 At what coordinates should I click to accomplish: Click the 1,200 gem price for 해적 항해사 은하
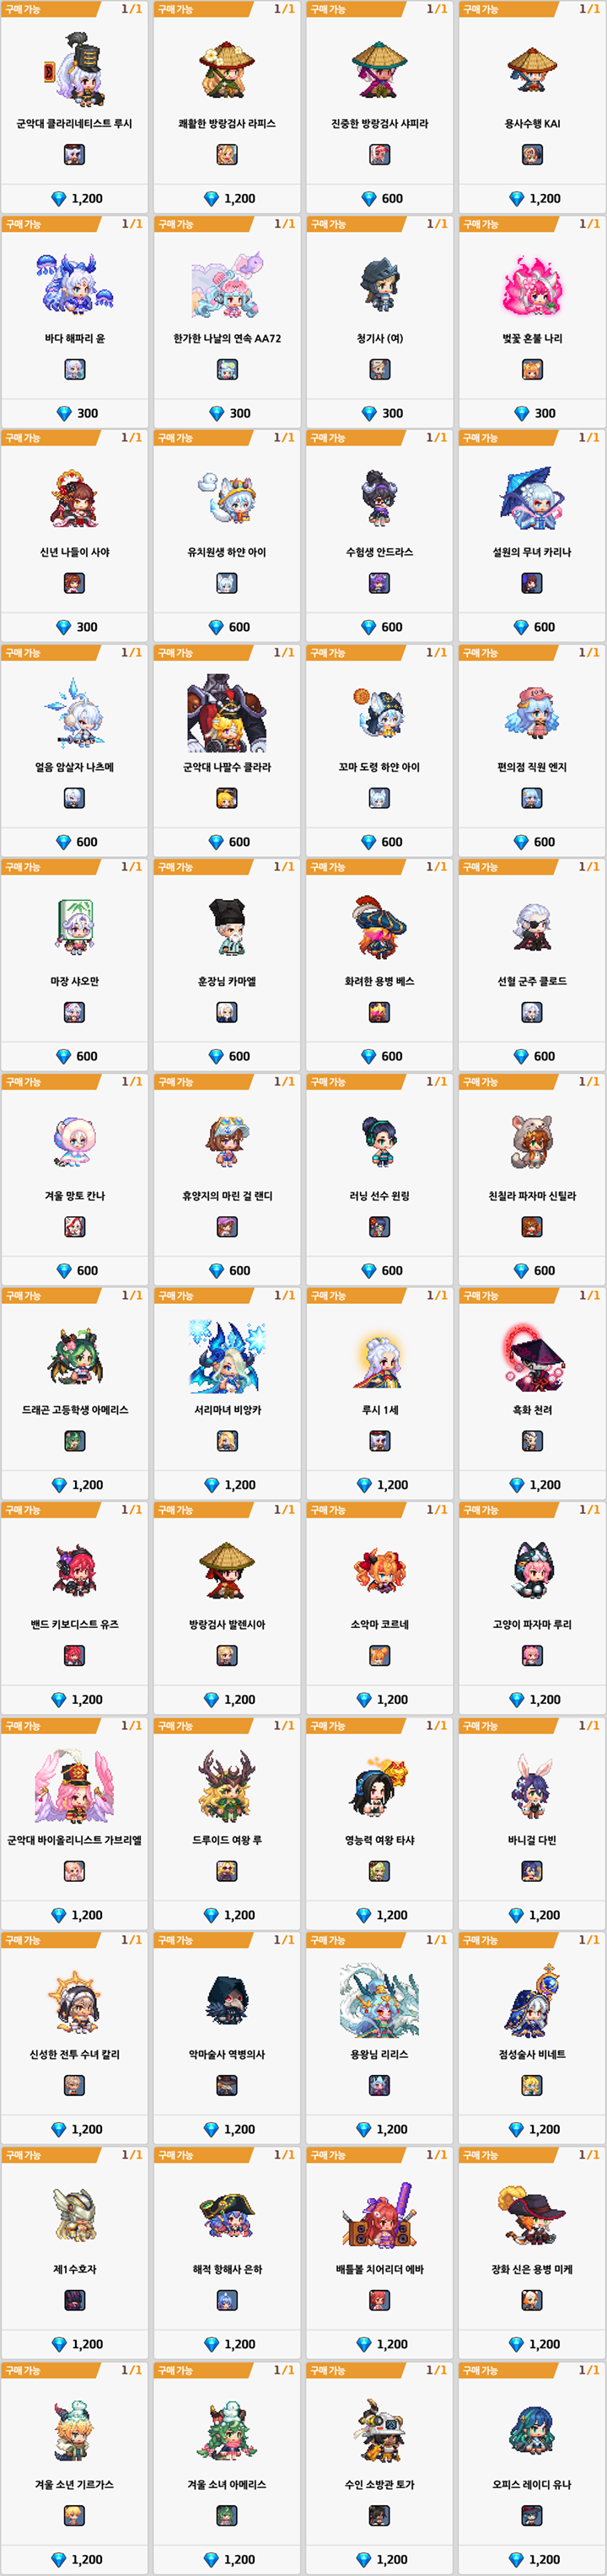pyautogui.click(x=228, y=2344)
